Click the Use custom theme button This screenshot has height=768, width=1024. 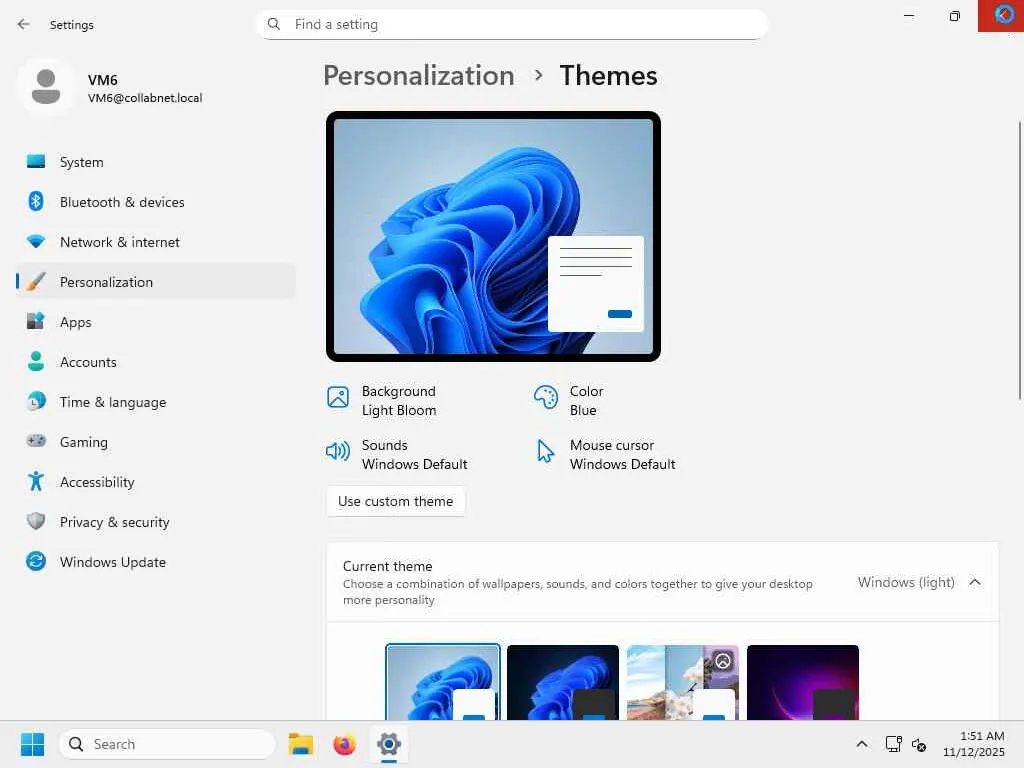pyautogui.click(x=395, y=501)
